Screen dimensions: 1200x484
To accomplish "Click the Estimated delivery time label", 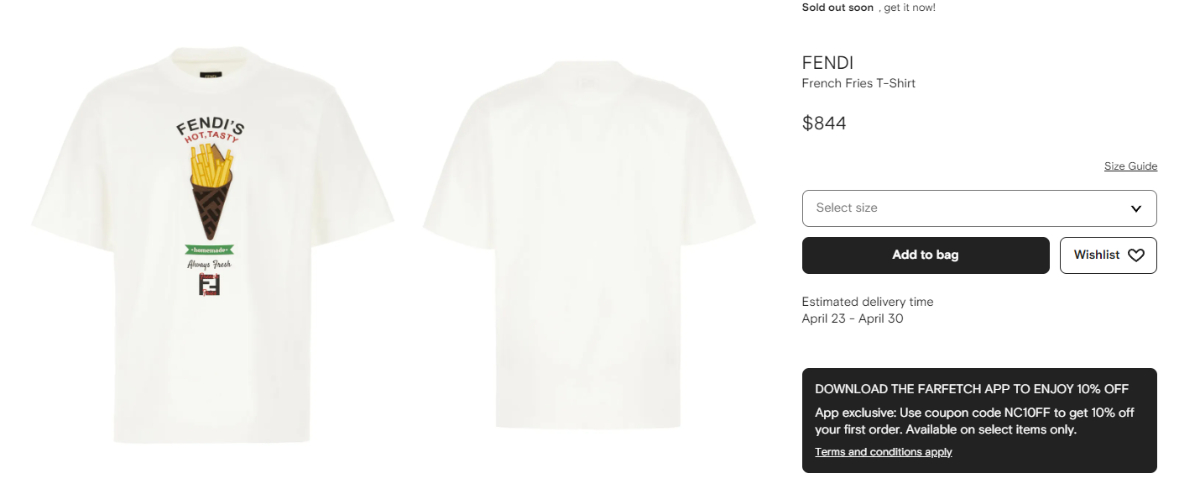I will 867,302.
